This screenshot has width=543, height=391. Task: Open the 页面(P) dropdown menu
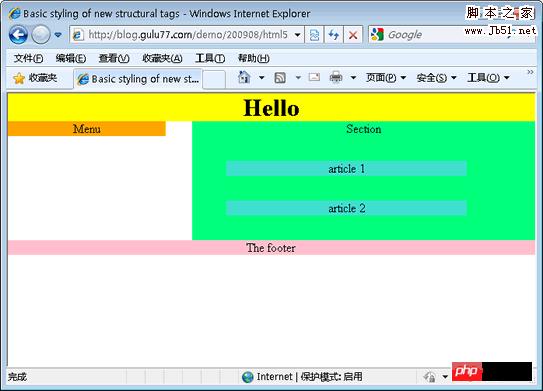(386, 78)
